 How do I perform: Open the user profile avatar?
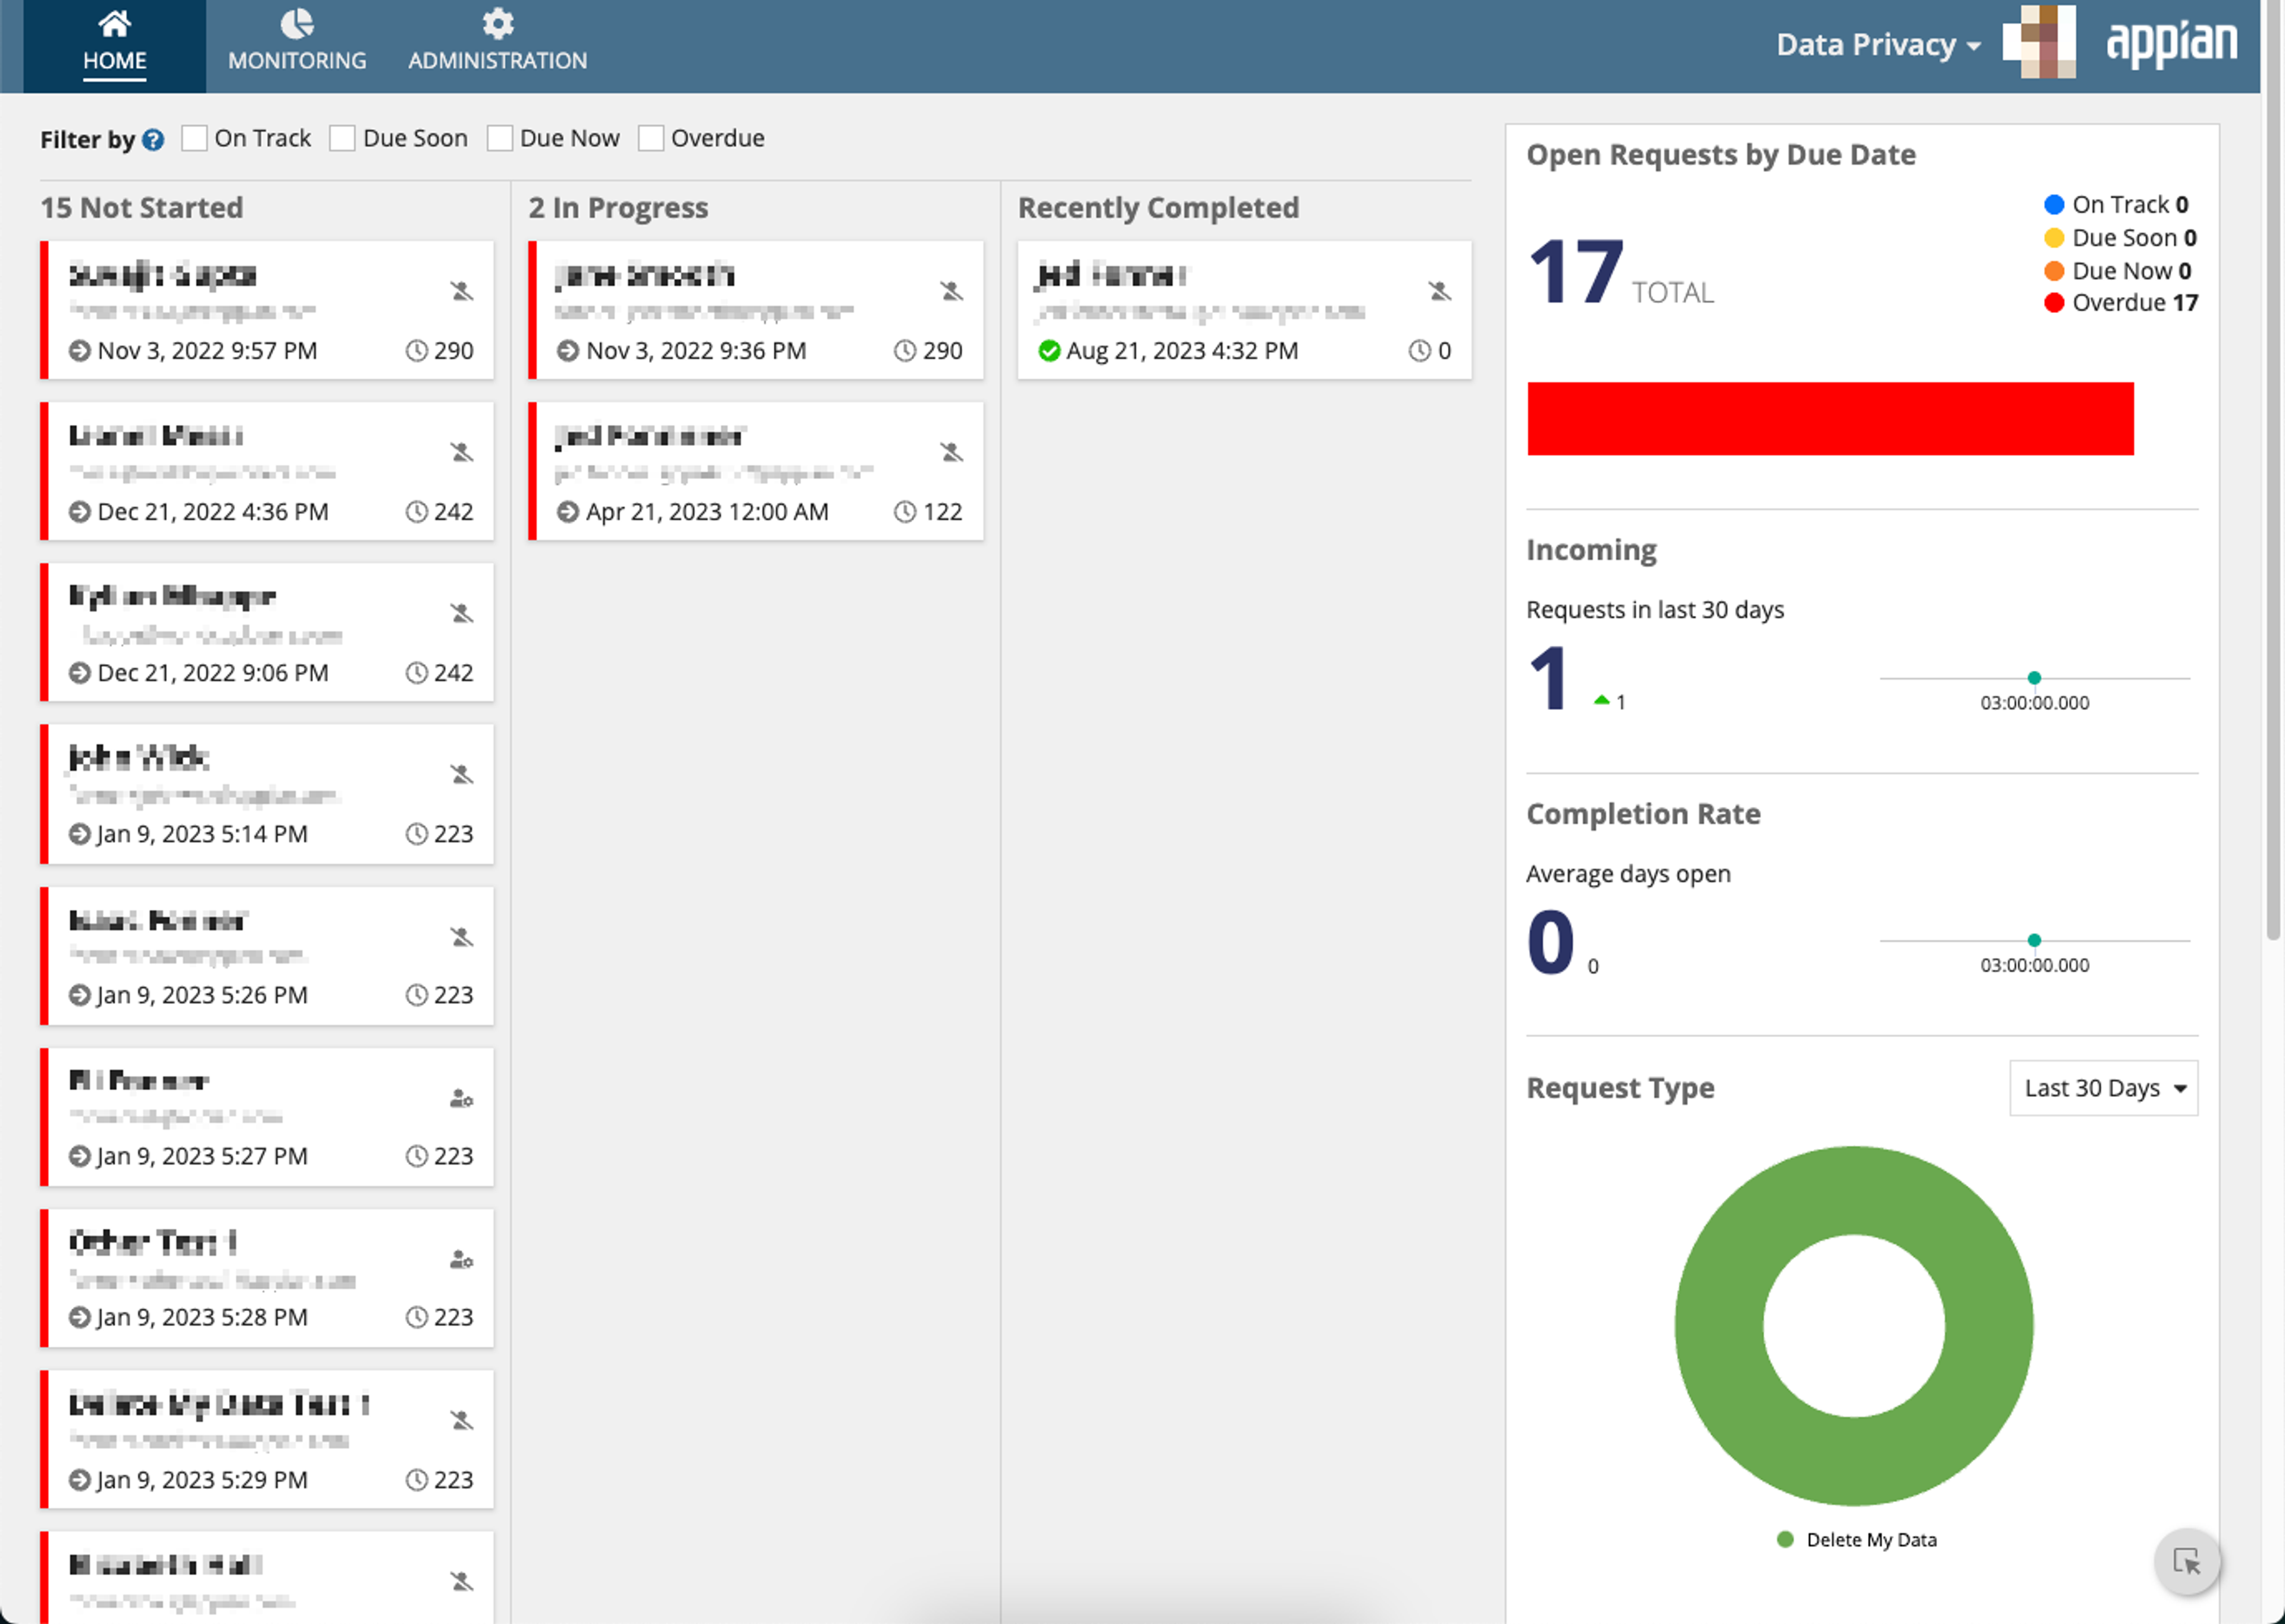coord(2039,42)
